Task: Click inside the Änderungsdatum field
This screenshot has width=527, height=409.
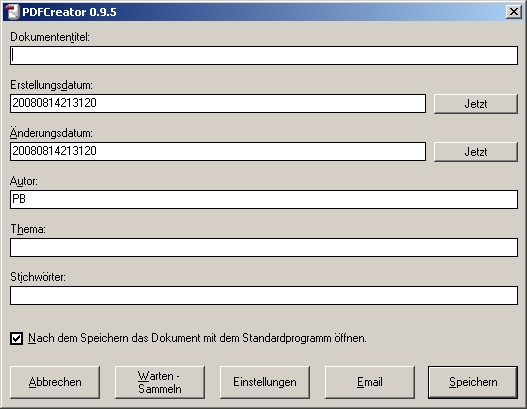Action: pos(218,152)
